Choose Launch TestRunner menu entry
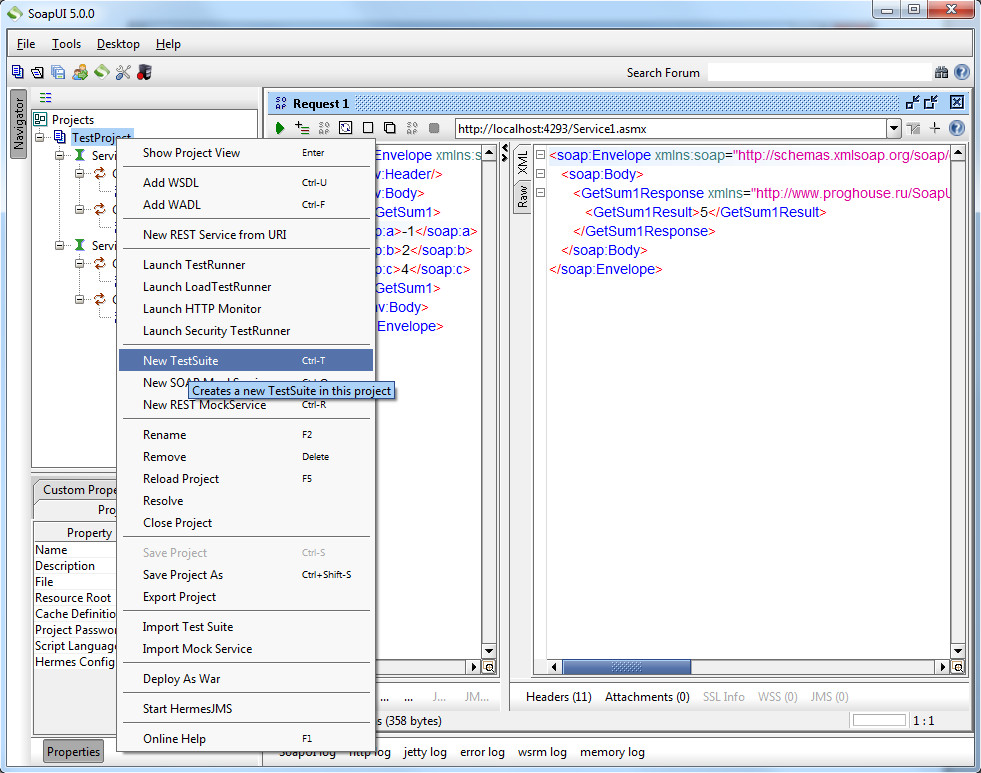Screen dimensions: 981x773 [246, 265]
